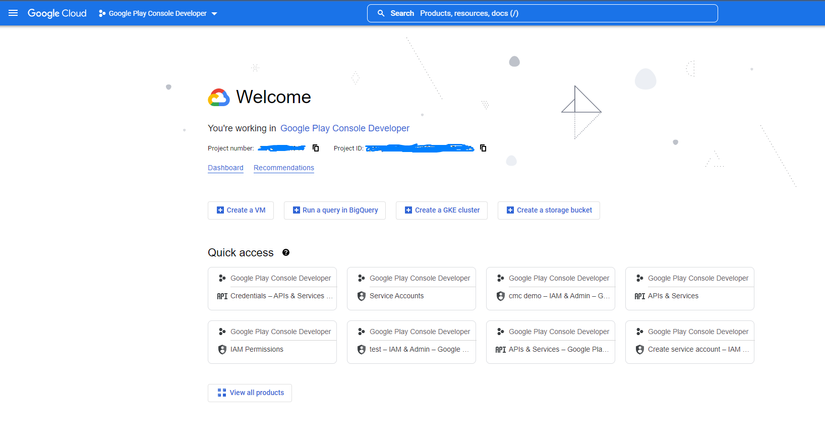Screen dimensions: 825x421
Task: Open the cmc demo – IAM & Admin card
Action: click(550, 288)
